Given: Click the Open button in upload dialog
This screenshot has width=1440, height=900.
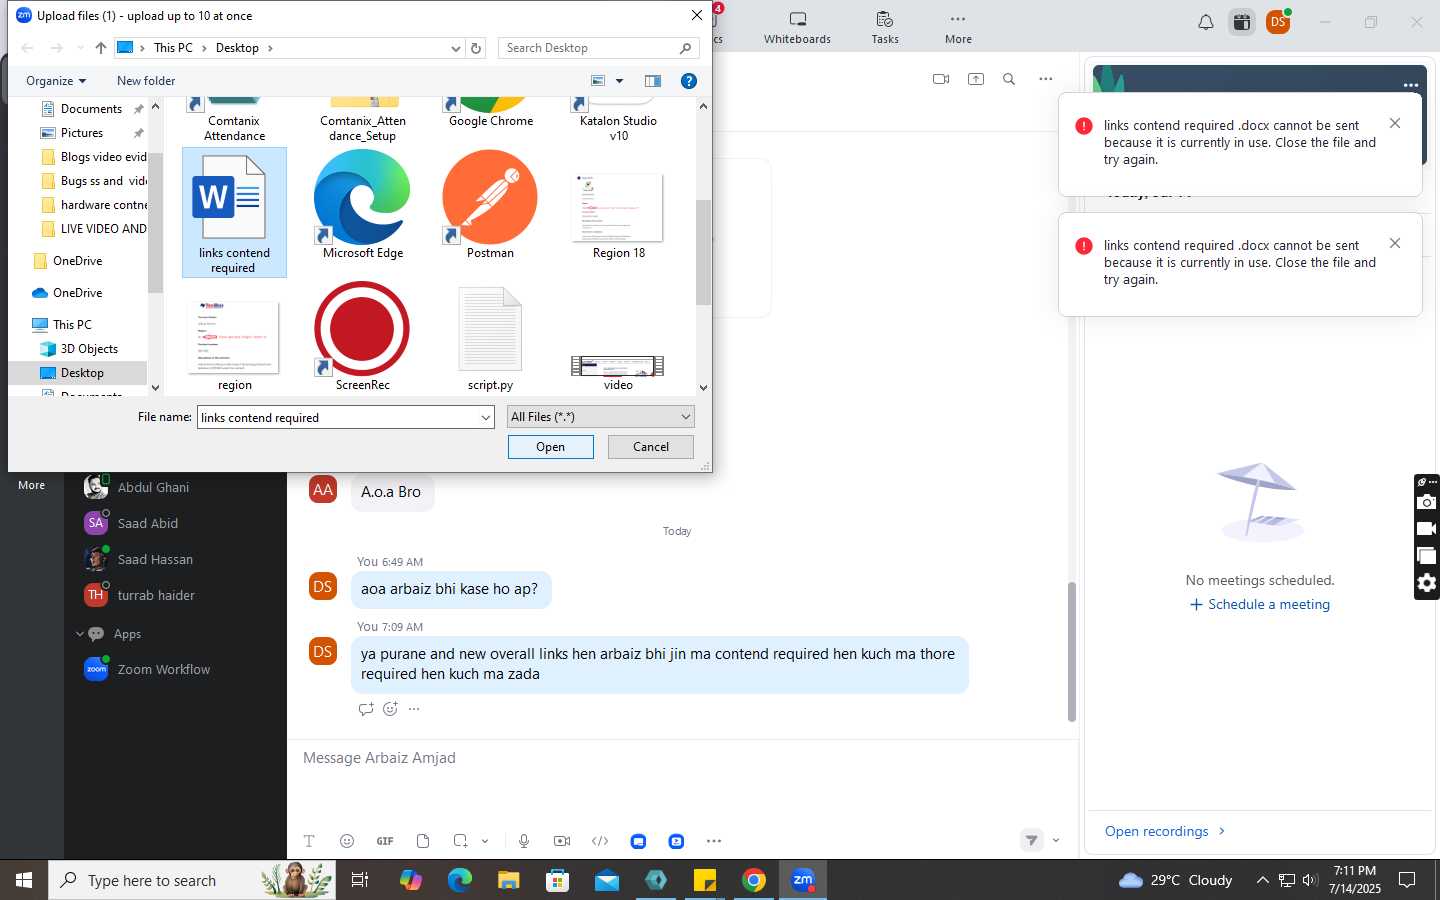Looking at the screenshot, I should point(550,447).
